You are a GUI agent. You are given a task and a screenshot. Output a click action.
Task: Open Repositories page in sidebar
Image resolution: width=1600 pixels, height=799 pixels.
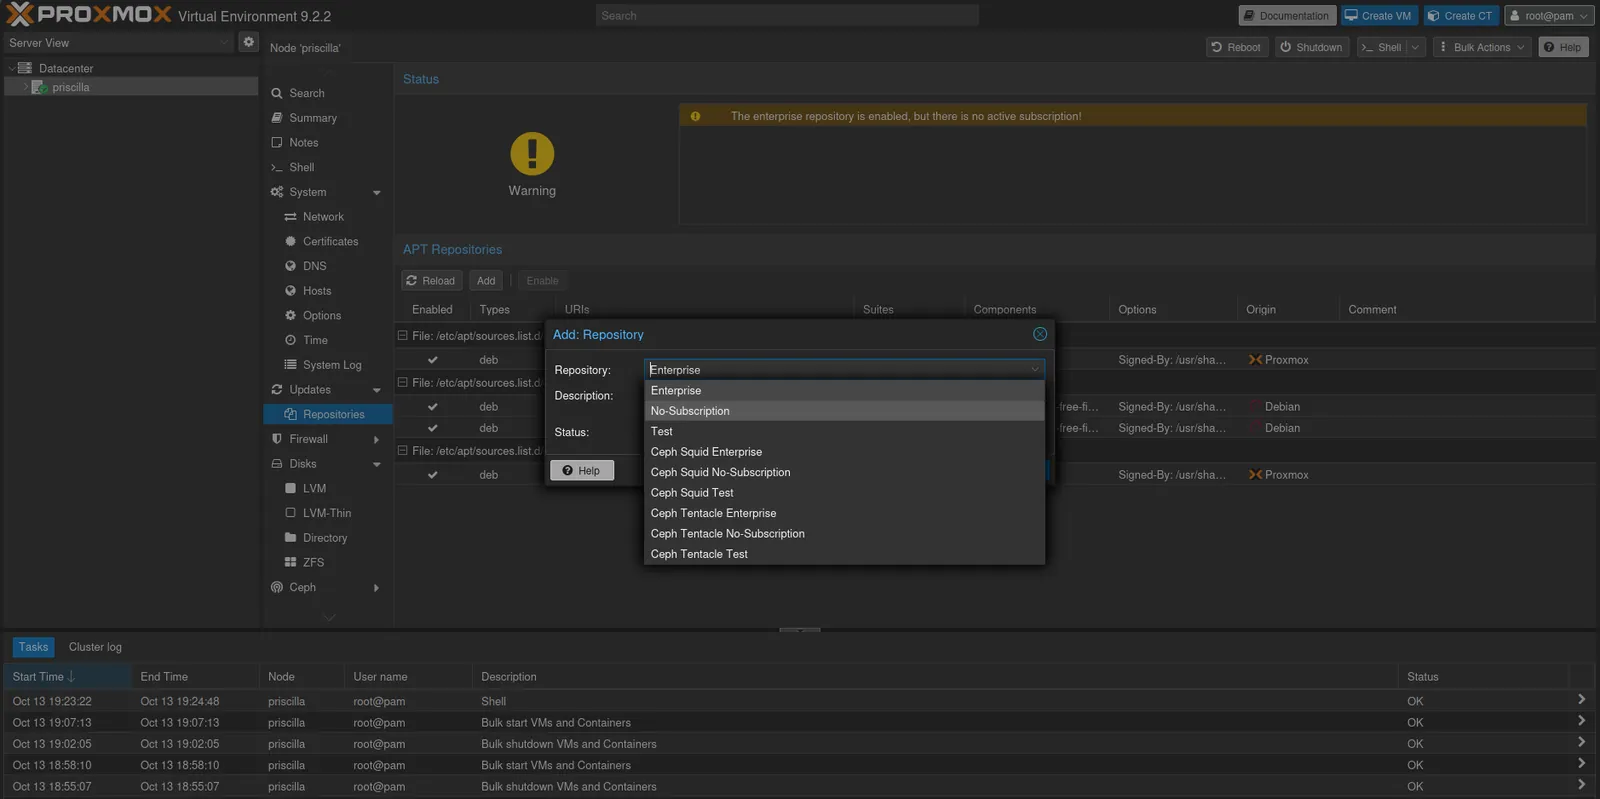[x=327, y=414]
